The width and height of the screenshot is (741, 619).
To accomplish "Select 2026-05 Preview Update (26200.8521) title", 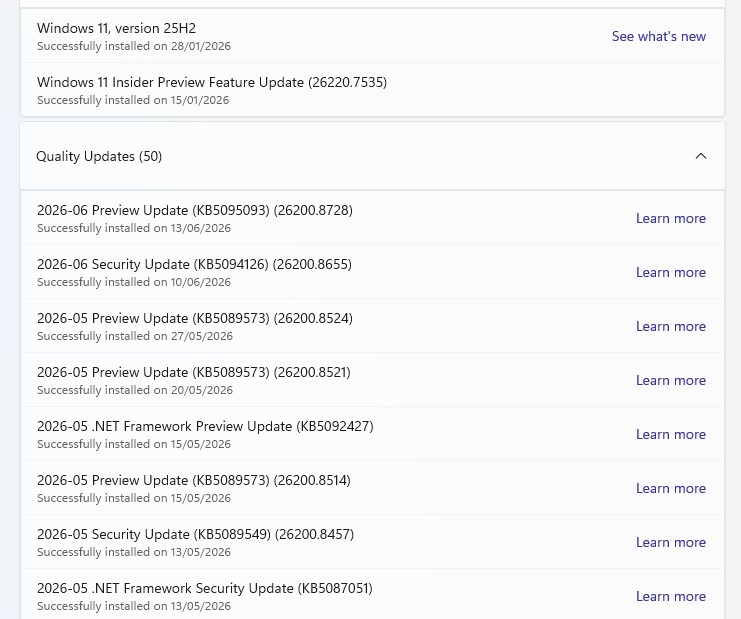I will pyautogui.click(x=194, y=372).
